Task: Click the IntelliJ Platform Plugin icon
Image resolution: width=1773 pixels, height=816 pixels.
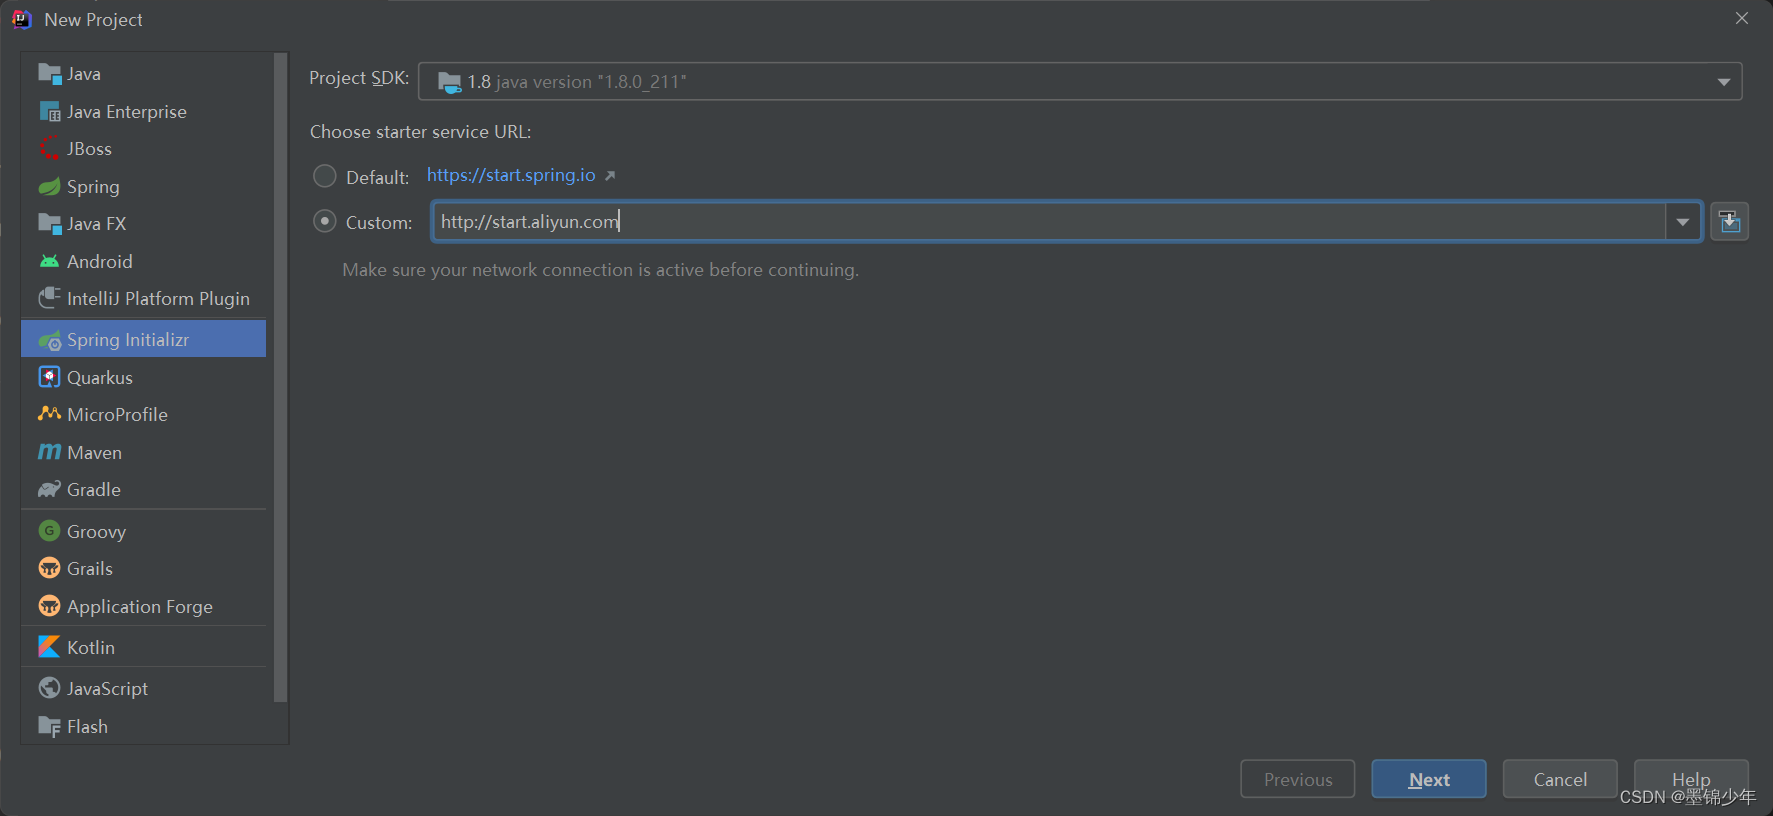Action: (x=49, y=298)
